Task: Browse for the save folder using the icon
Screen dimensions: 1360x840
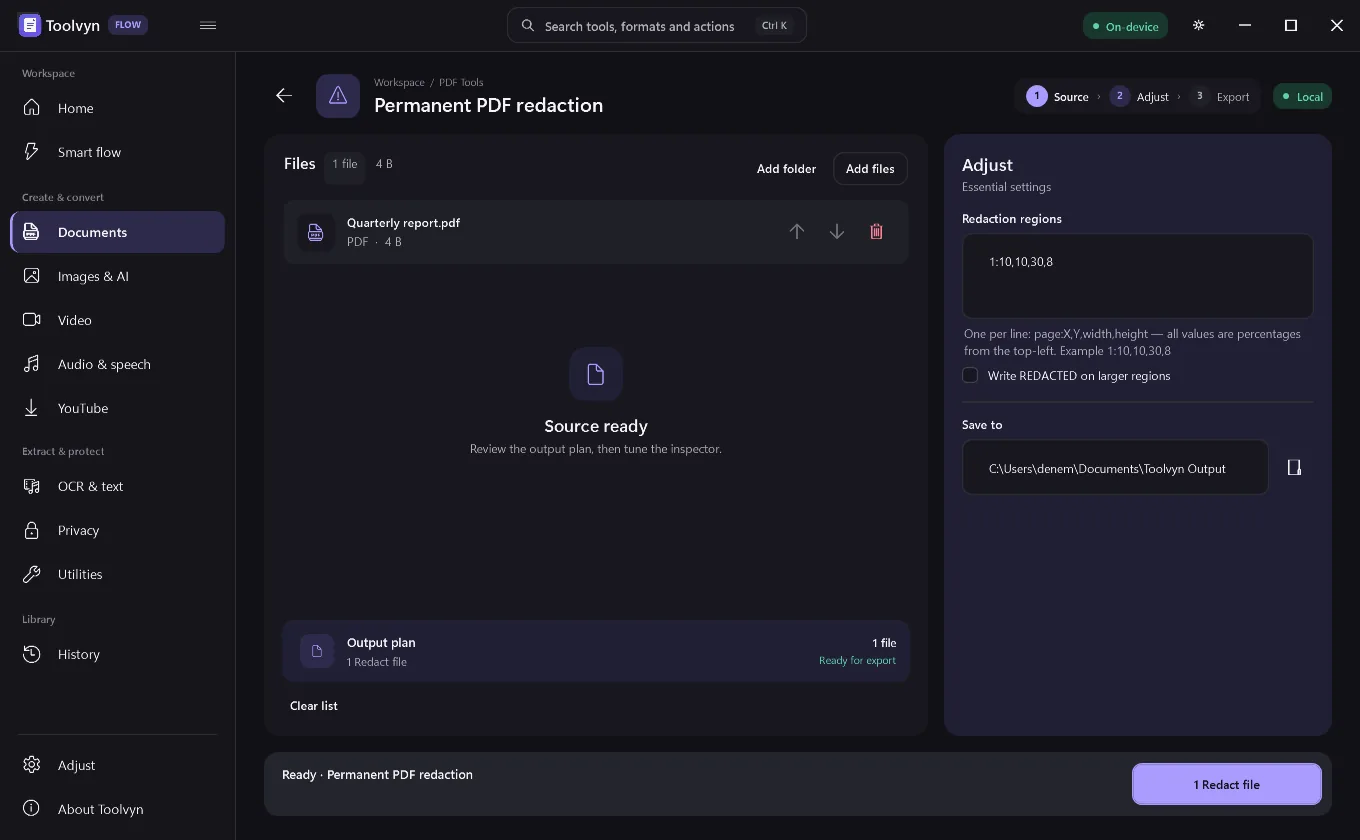Action: tap(1294, 467)
